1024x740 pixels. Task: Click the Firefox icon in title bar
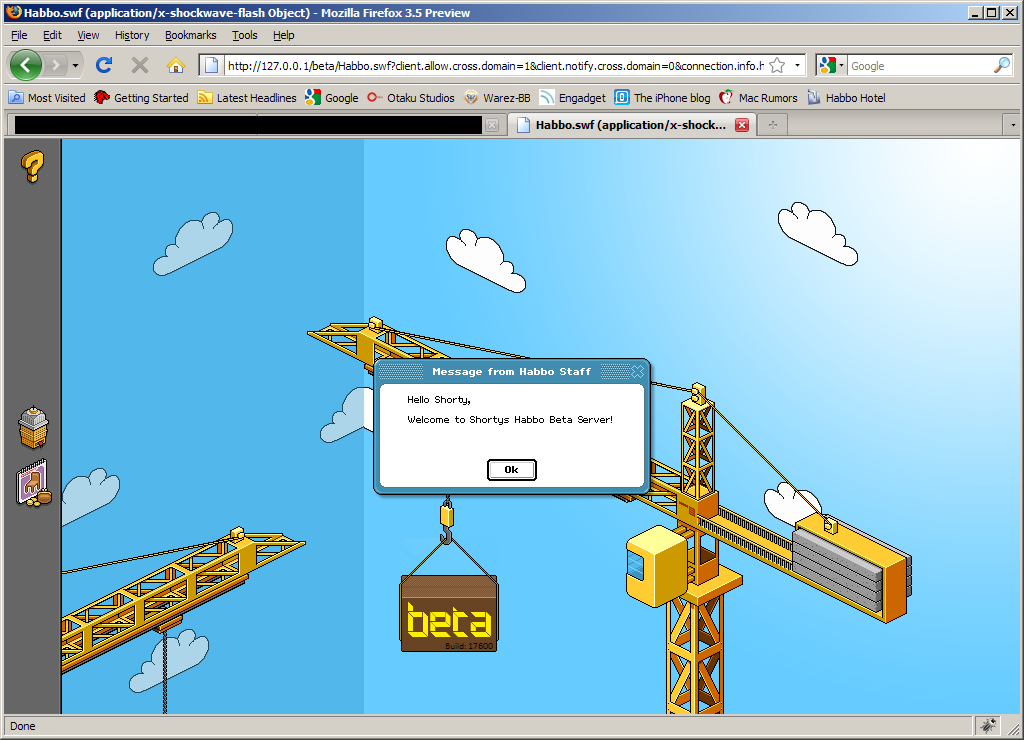tap(13, 12)
